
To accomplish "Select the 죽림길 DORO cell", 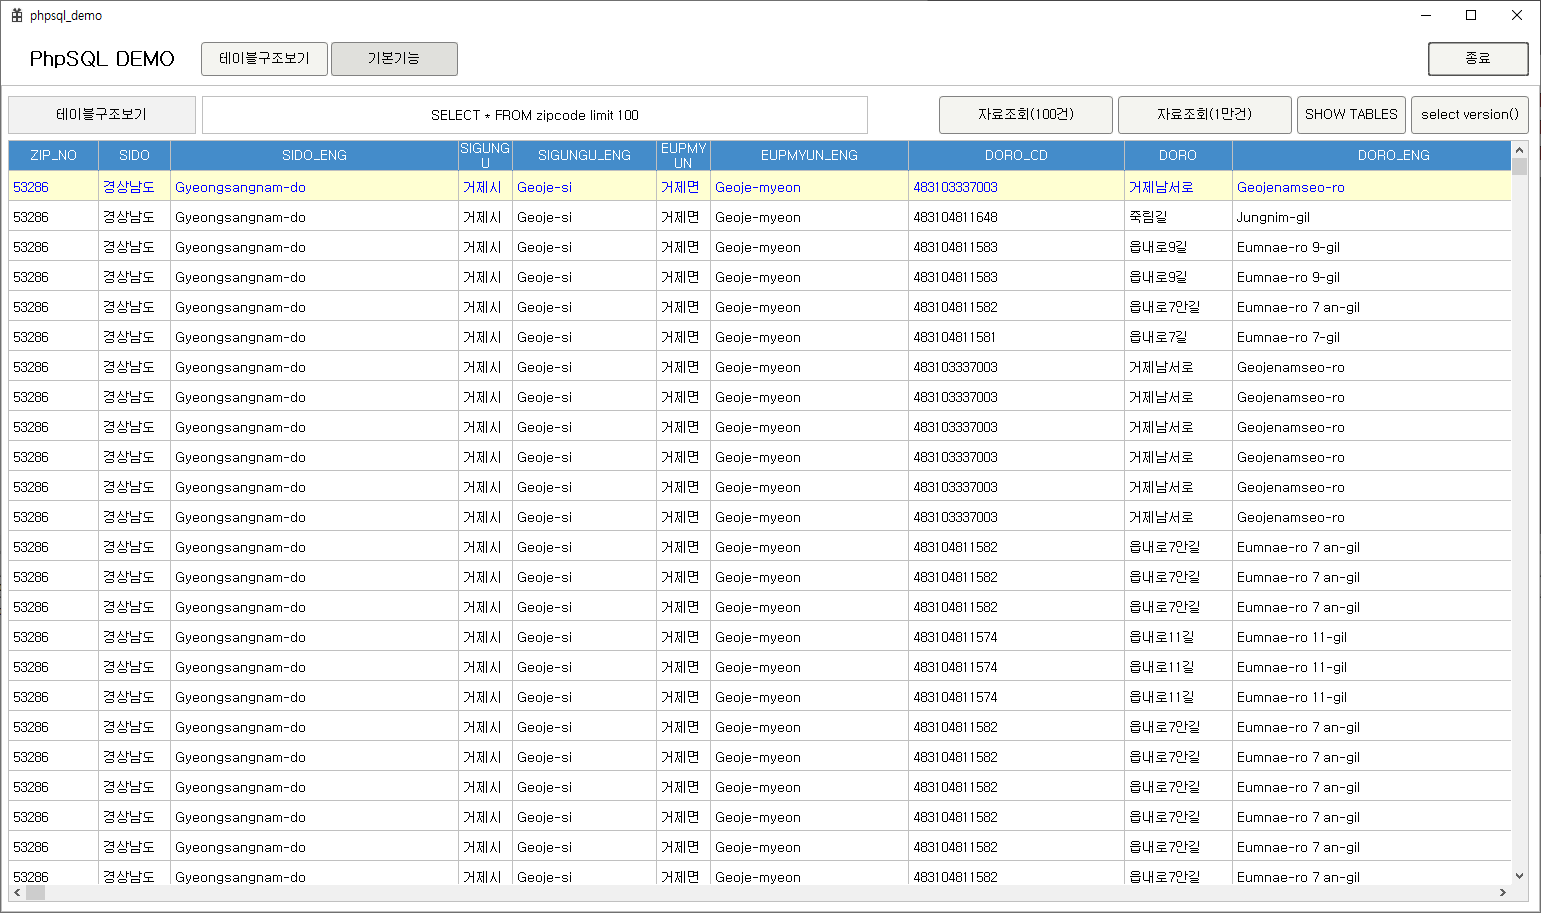I will pos(1178,217).
